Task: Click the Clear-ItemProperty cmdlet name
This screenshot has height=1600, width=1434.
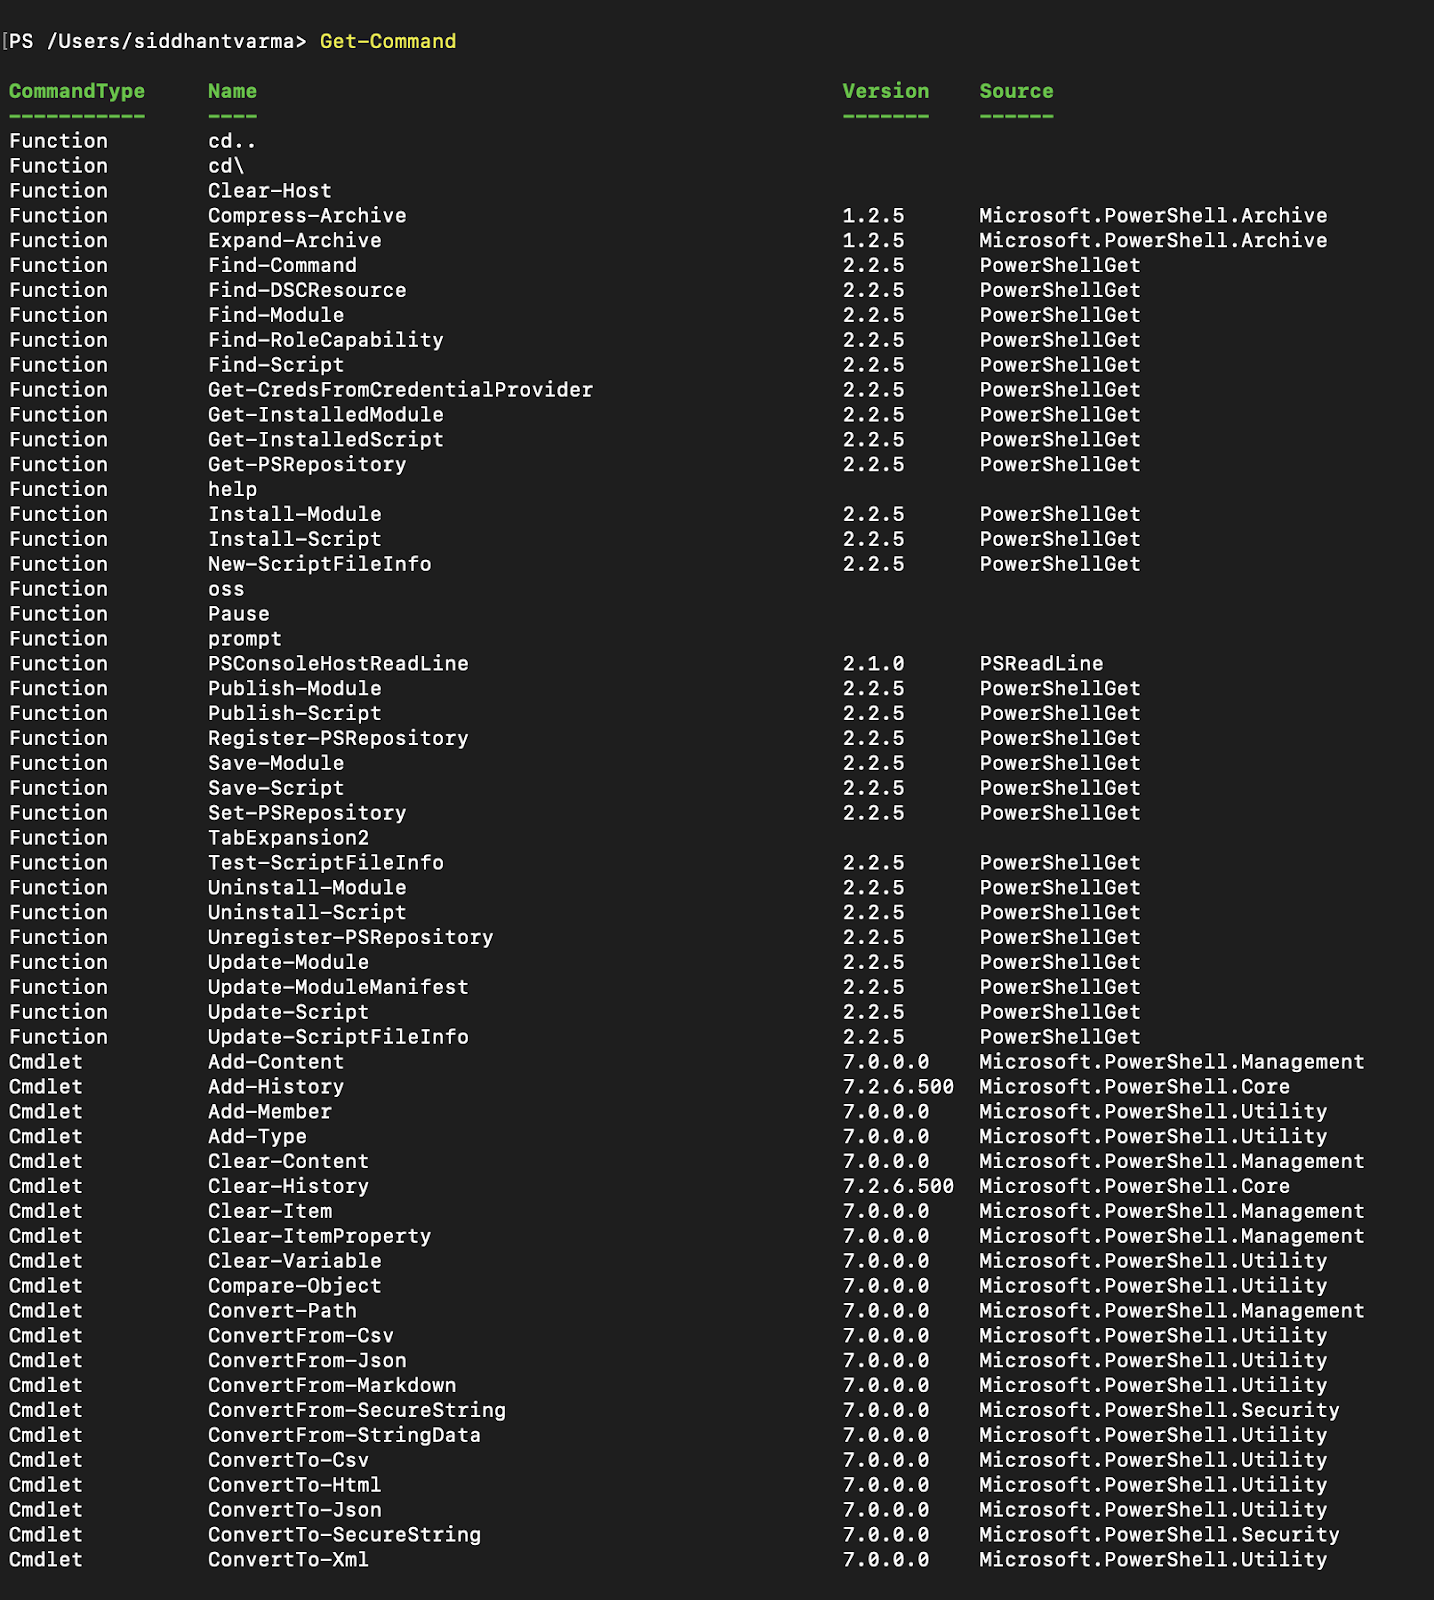Action: pos(320,1237)
